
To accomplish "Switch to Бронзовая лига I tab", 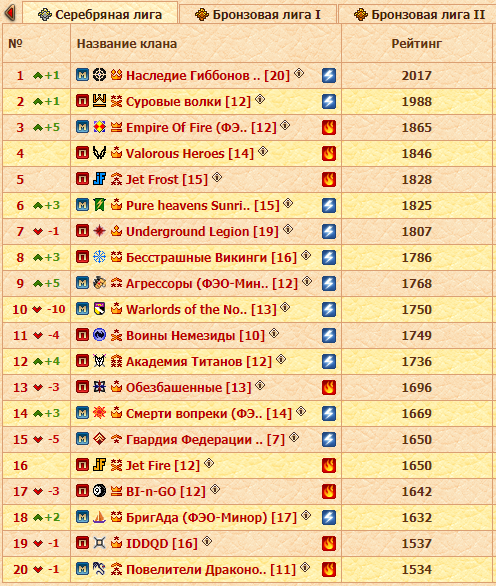I will [258, 15].
